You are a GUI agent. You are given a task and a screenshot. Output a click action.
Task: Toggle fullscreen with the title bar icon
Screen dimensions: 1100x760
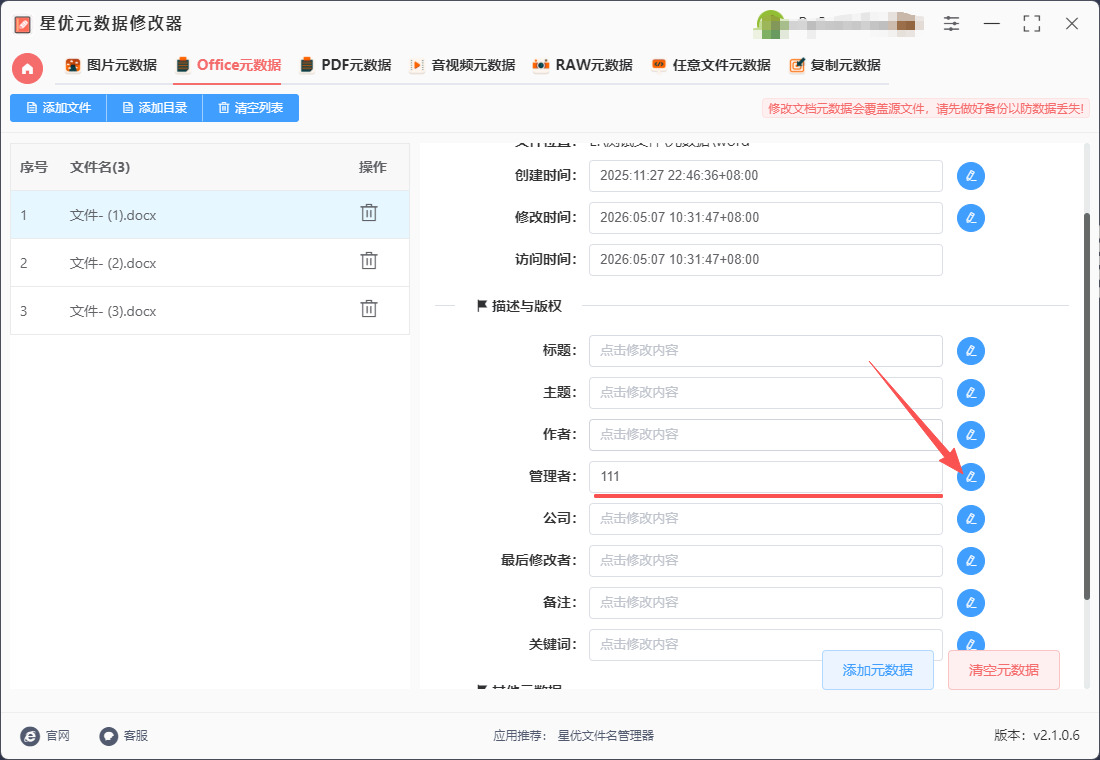pyautogui.click(x=1031, y=23)
